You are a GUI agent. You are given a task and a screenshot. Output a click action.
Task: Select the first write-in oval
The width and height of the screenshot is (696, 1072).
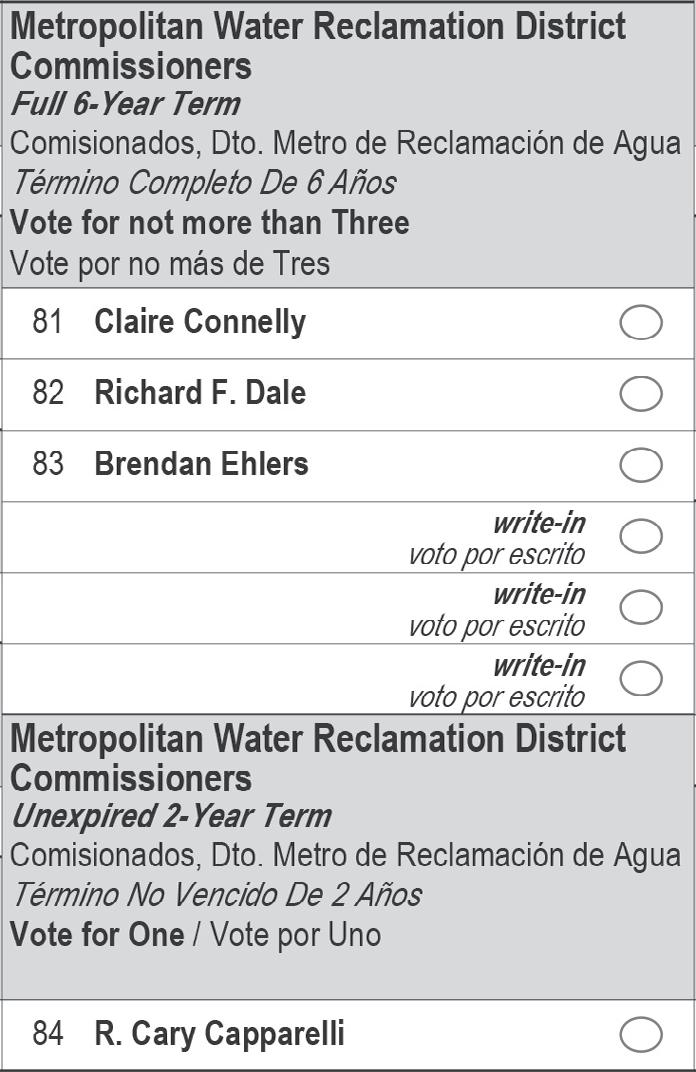(x=641, y=536)
